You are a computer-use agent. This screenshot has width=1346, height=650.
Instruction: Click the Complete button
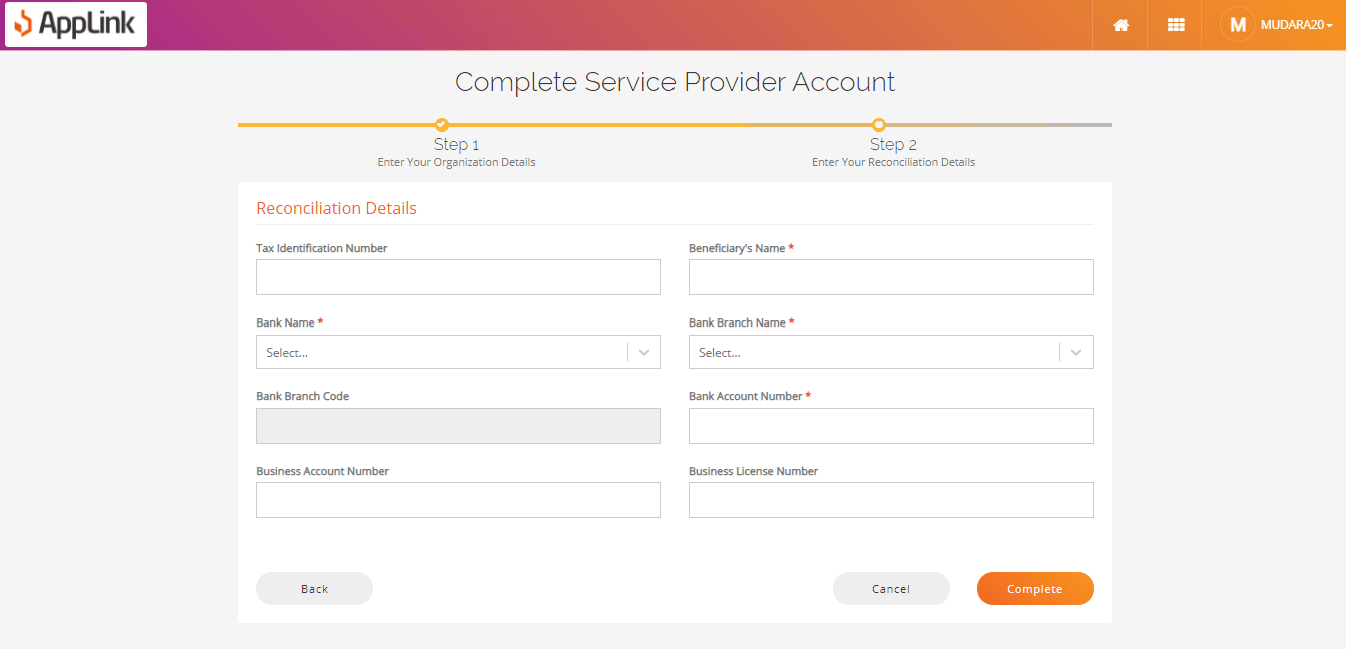click(x=1035, y=589)
